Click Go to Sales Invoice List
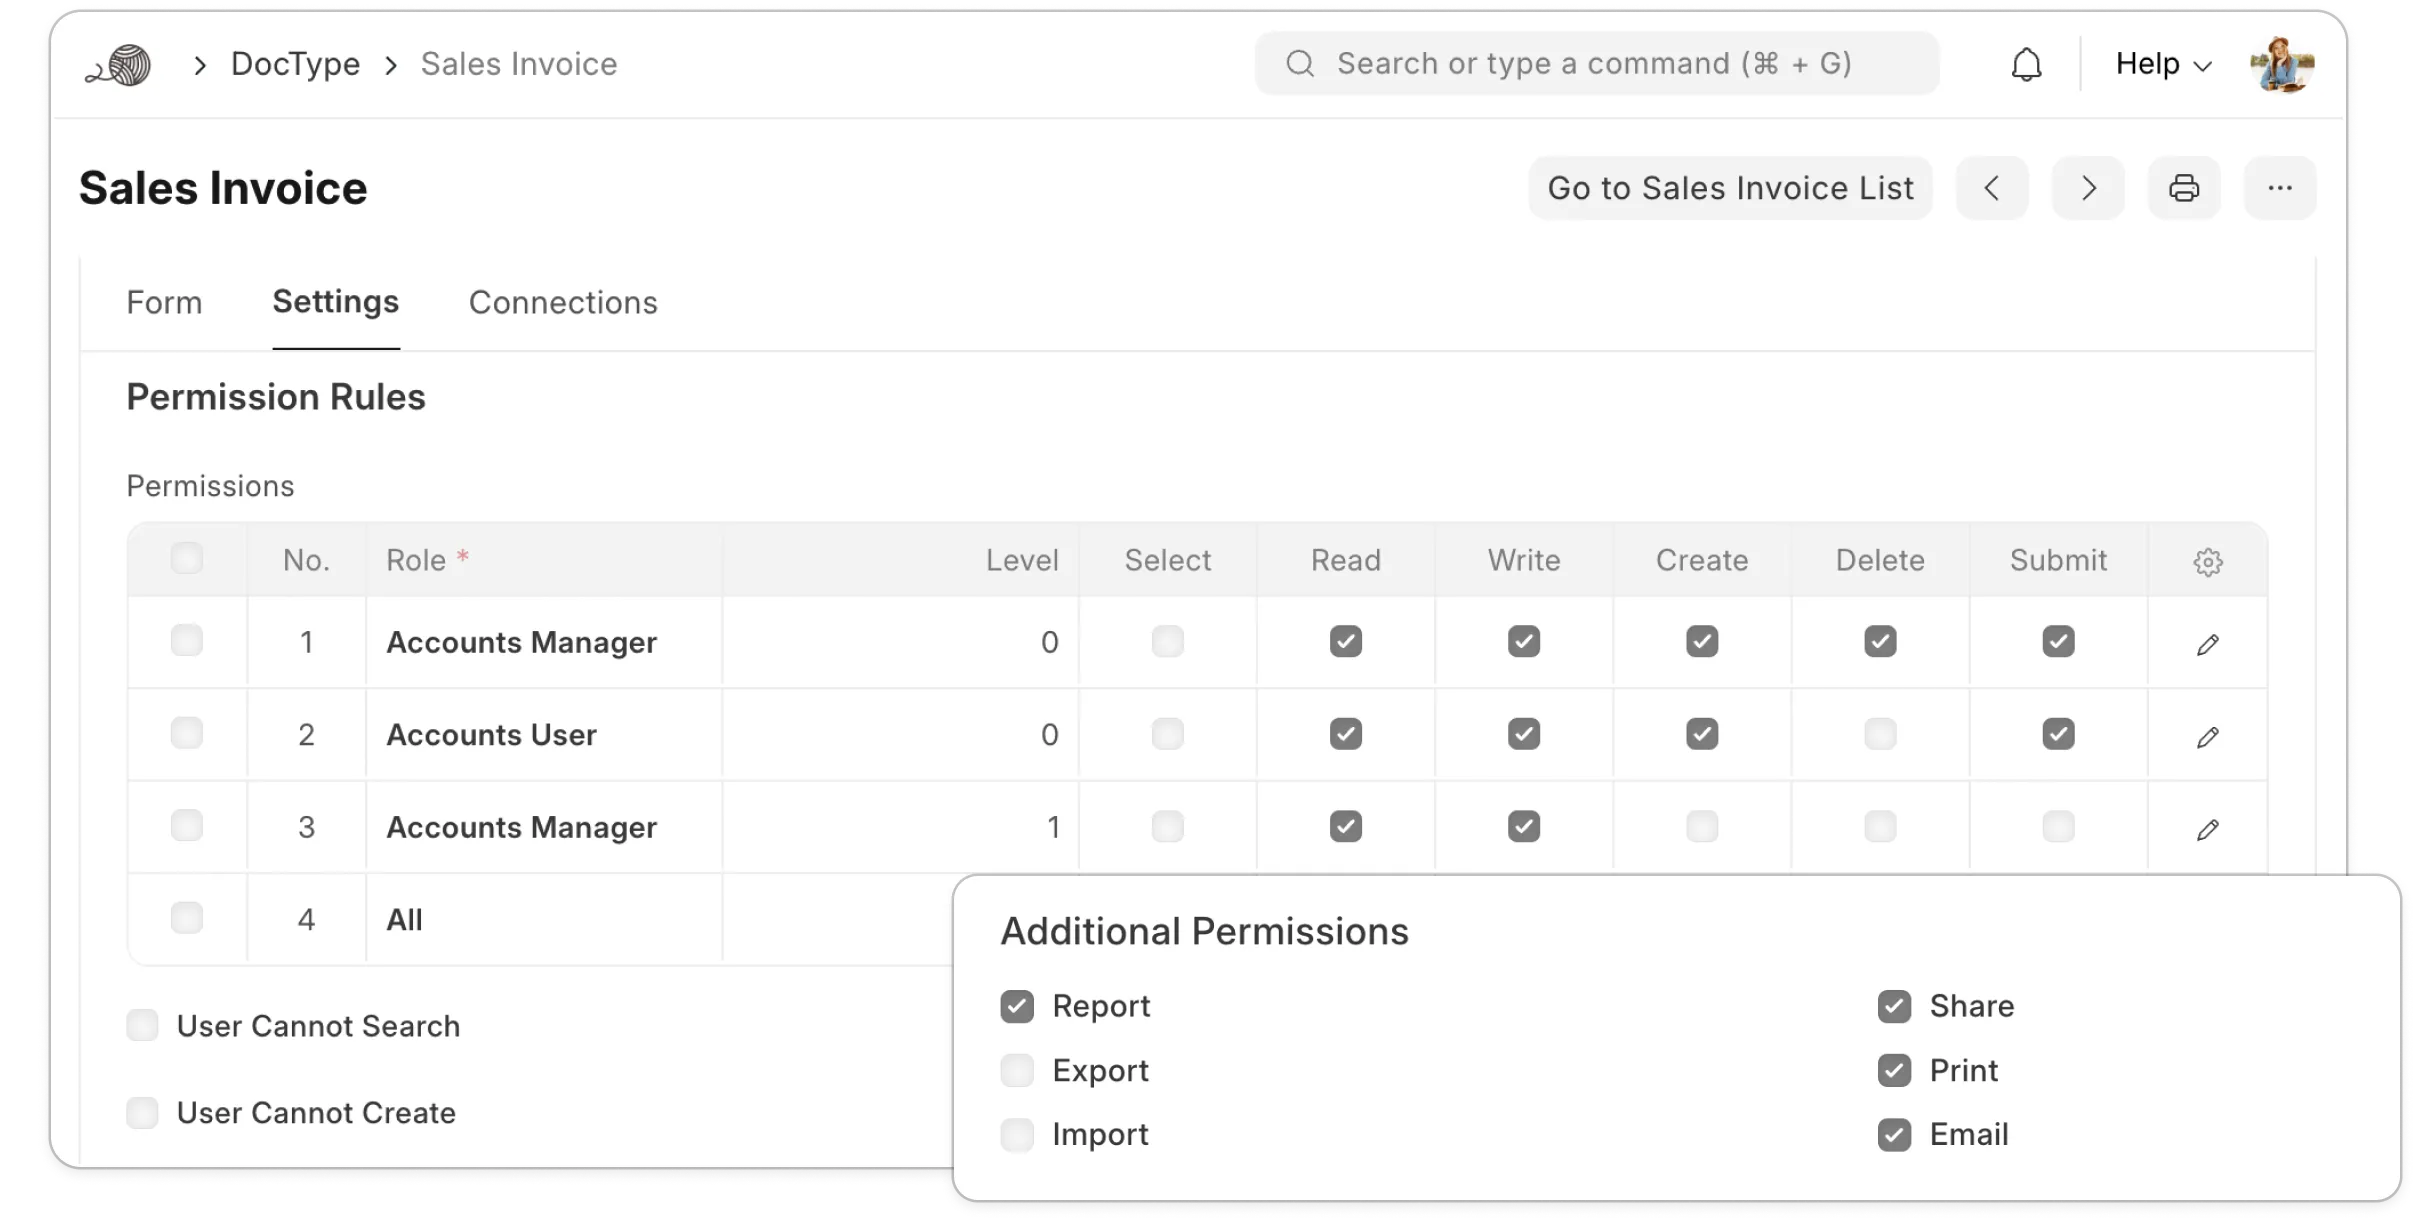 (x=1730, y=188)
